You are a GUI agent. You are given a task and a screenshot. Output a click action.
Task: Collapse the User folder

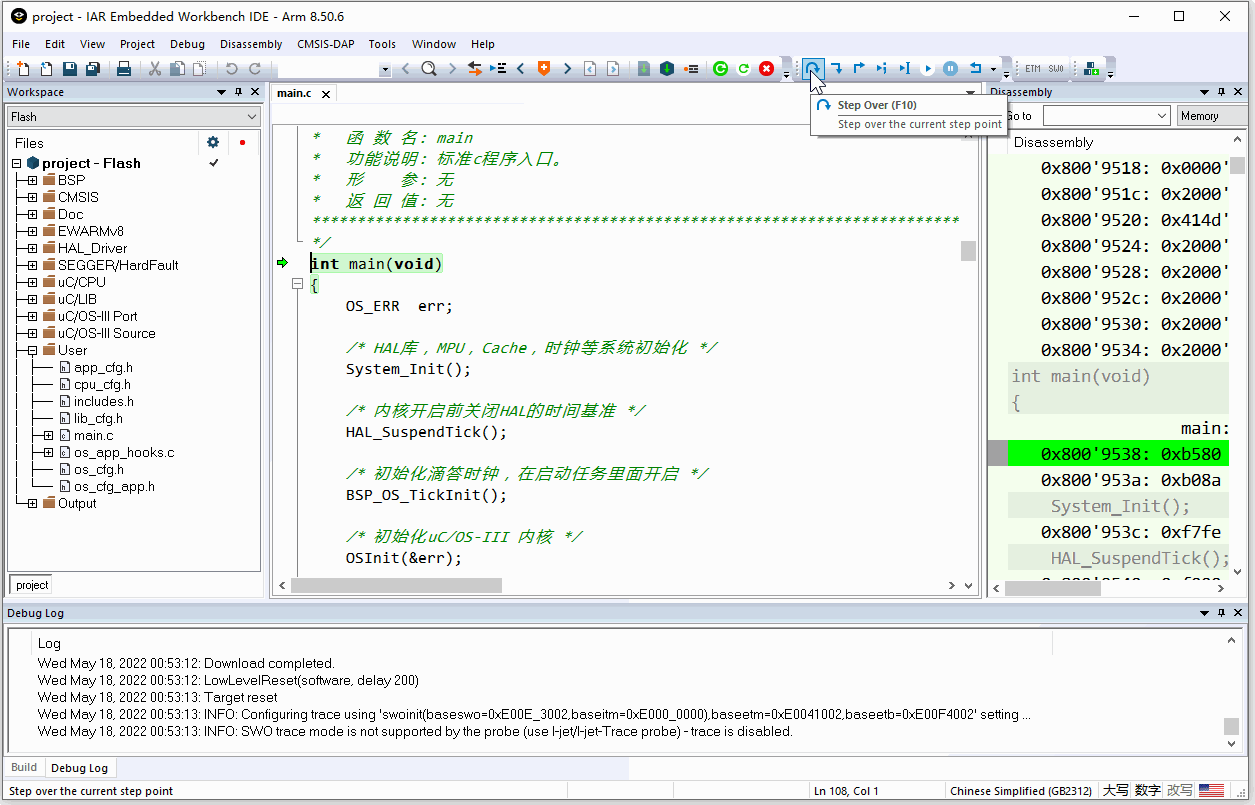(x=32, y=350)
